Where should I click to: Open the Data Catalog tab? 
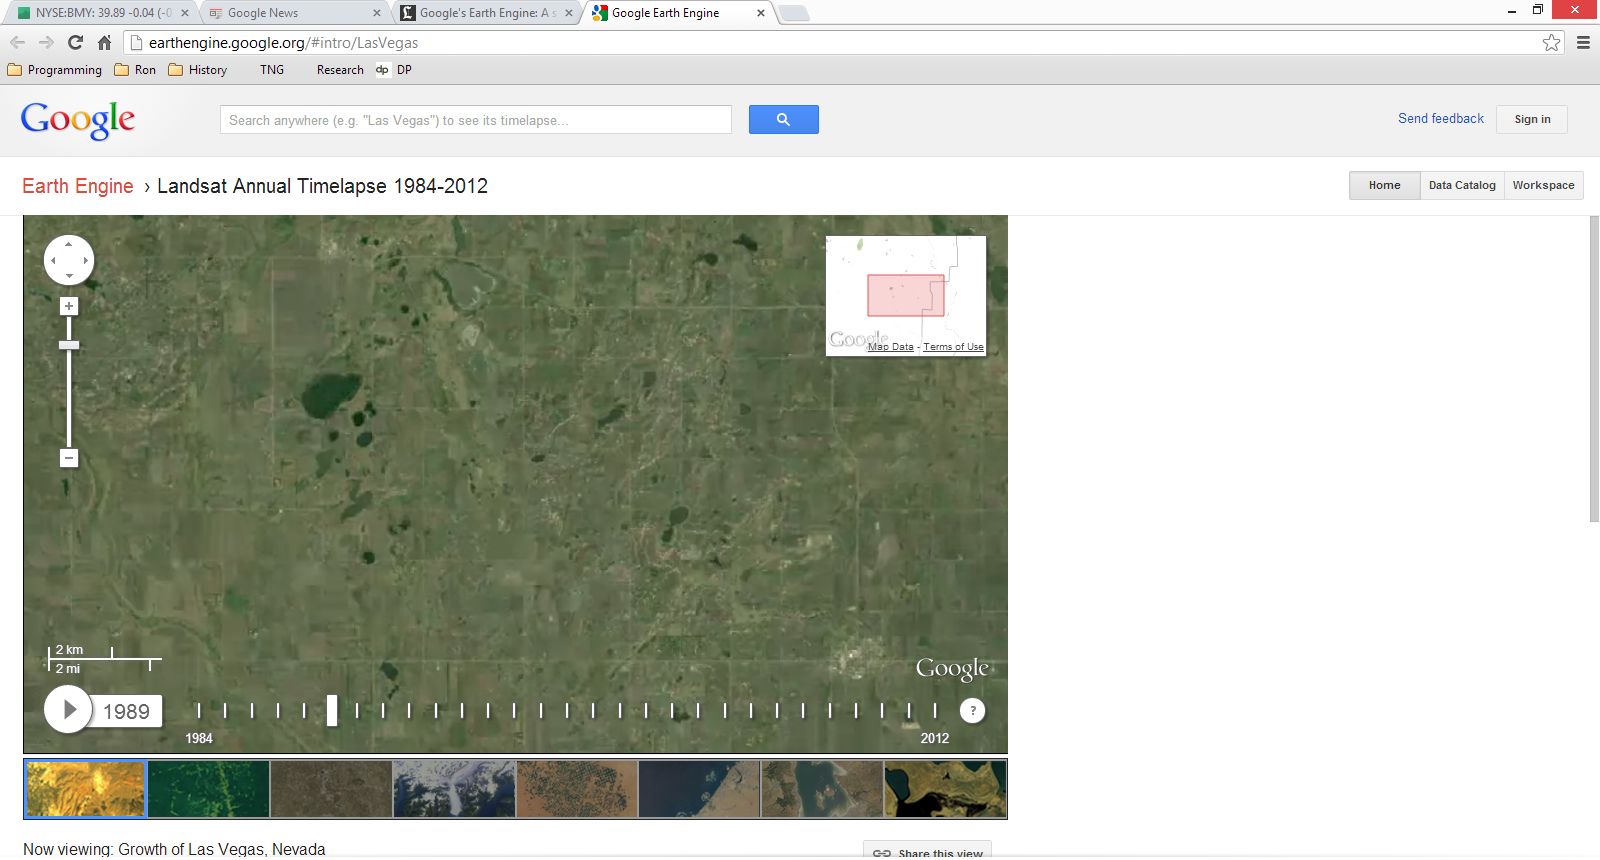[x=1462, y=185]
